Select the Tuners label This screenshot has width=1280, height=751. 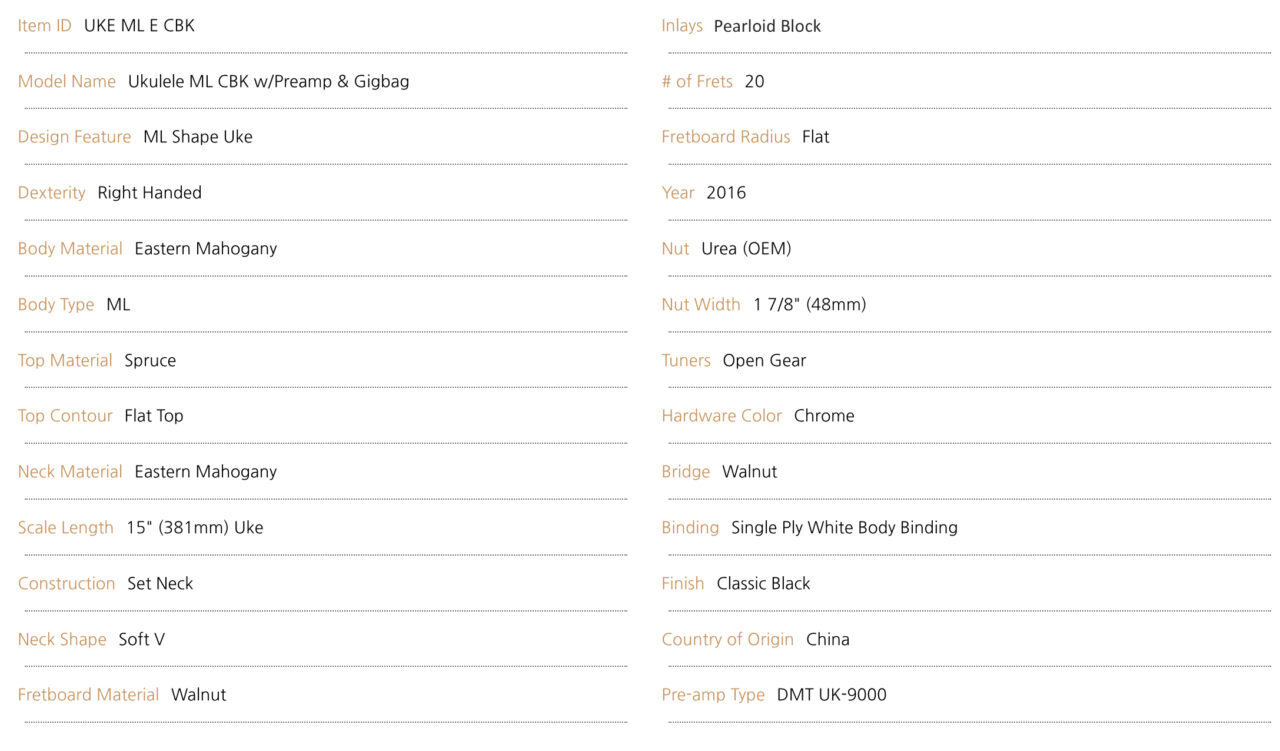point(686,361)
